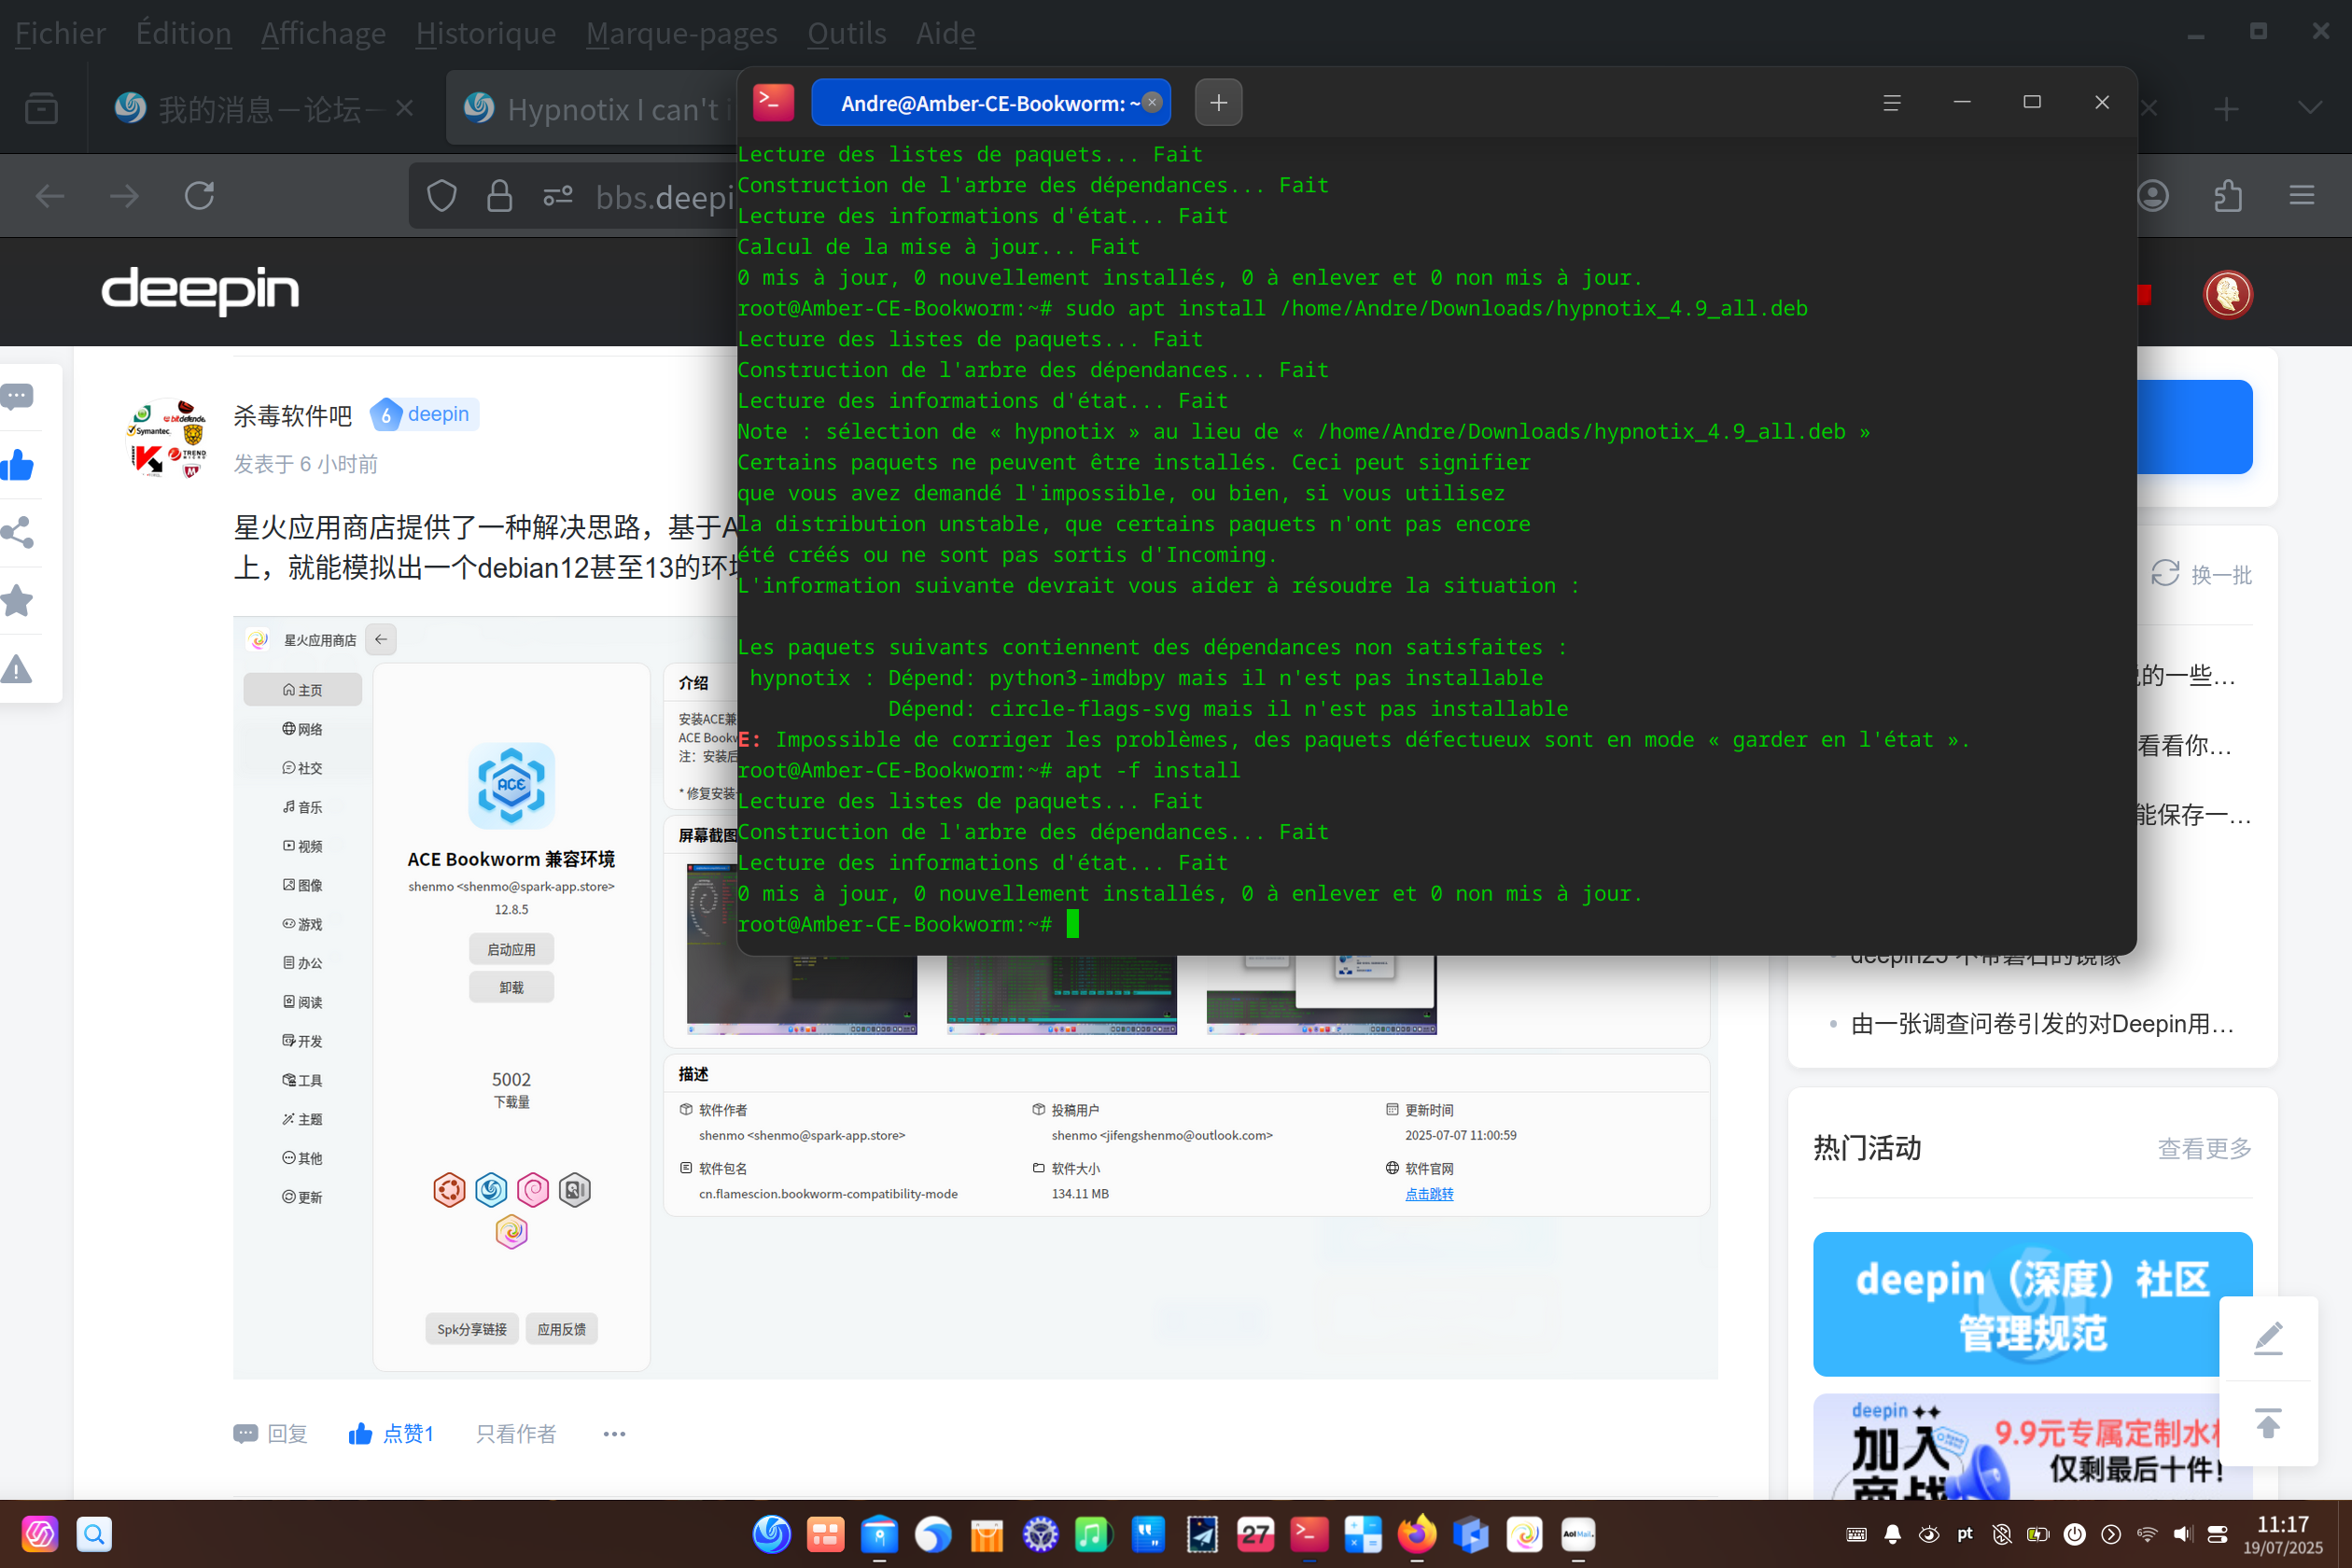2352x1568 pixels.
Task: Close the Andre@Amber-CE-Bookworm terminal tab
Action: [1152, 102]
